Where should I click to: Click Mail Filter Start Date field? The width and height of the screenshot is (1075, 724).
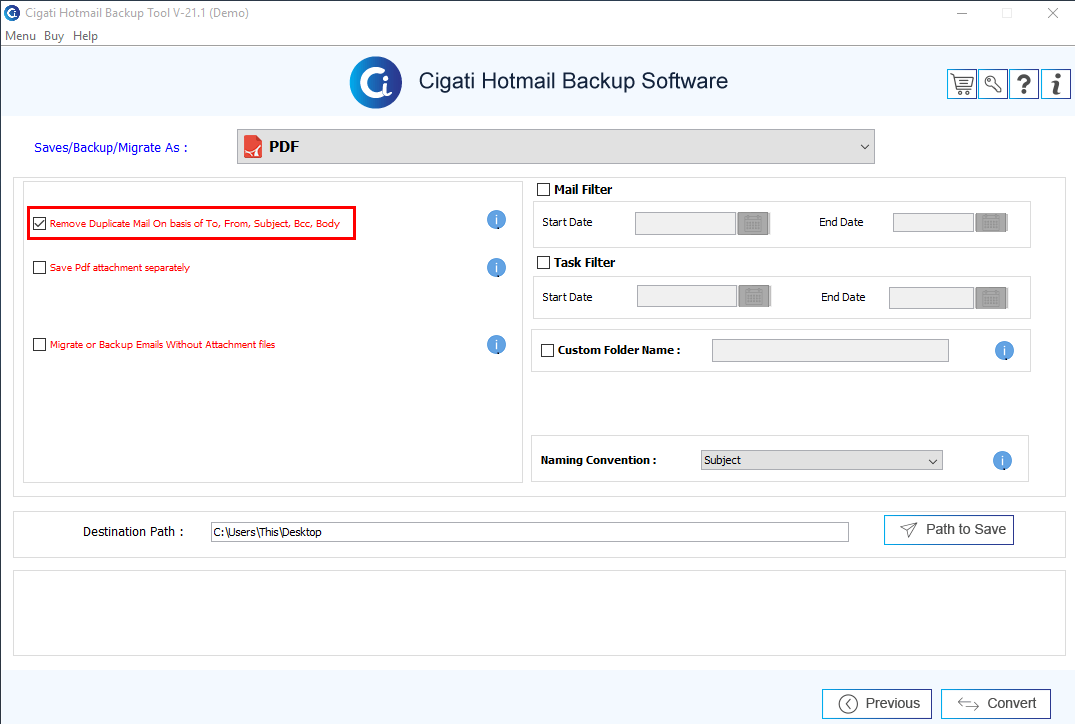point(686,224)
